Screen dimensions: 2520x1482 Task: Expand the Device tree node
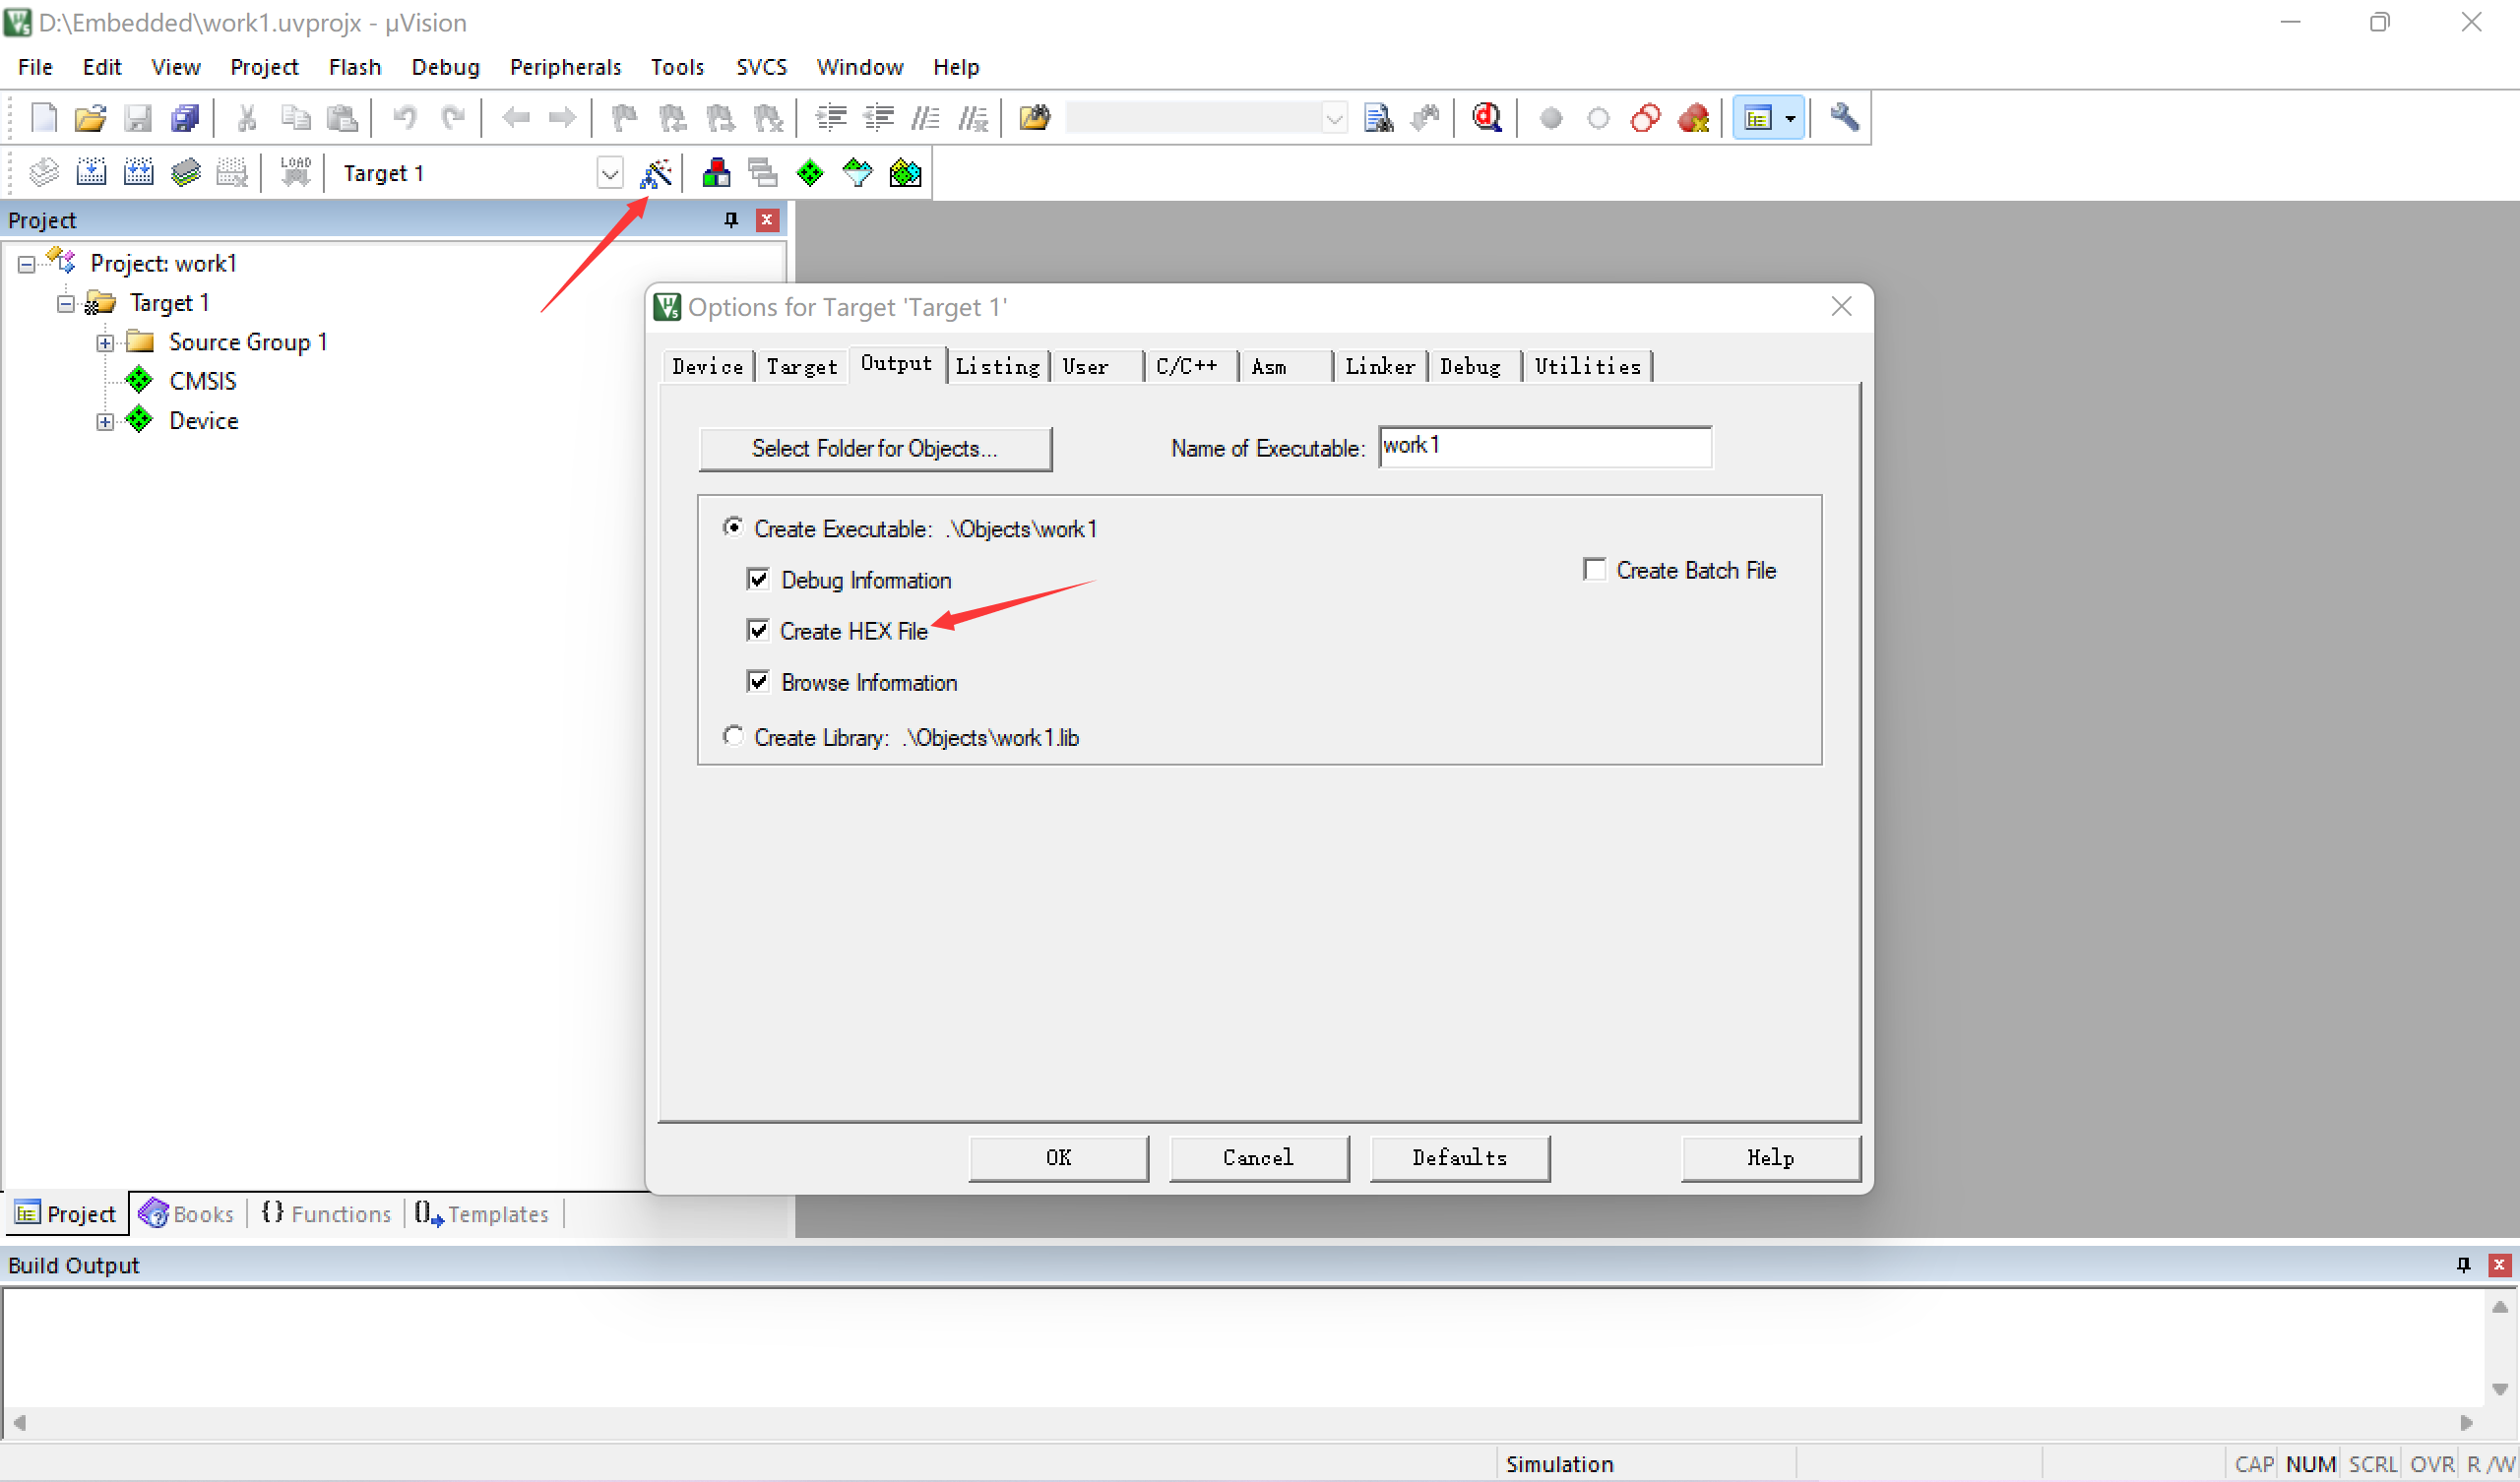click(105, 421)
